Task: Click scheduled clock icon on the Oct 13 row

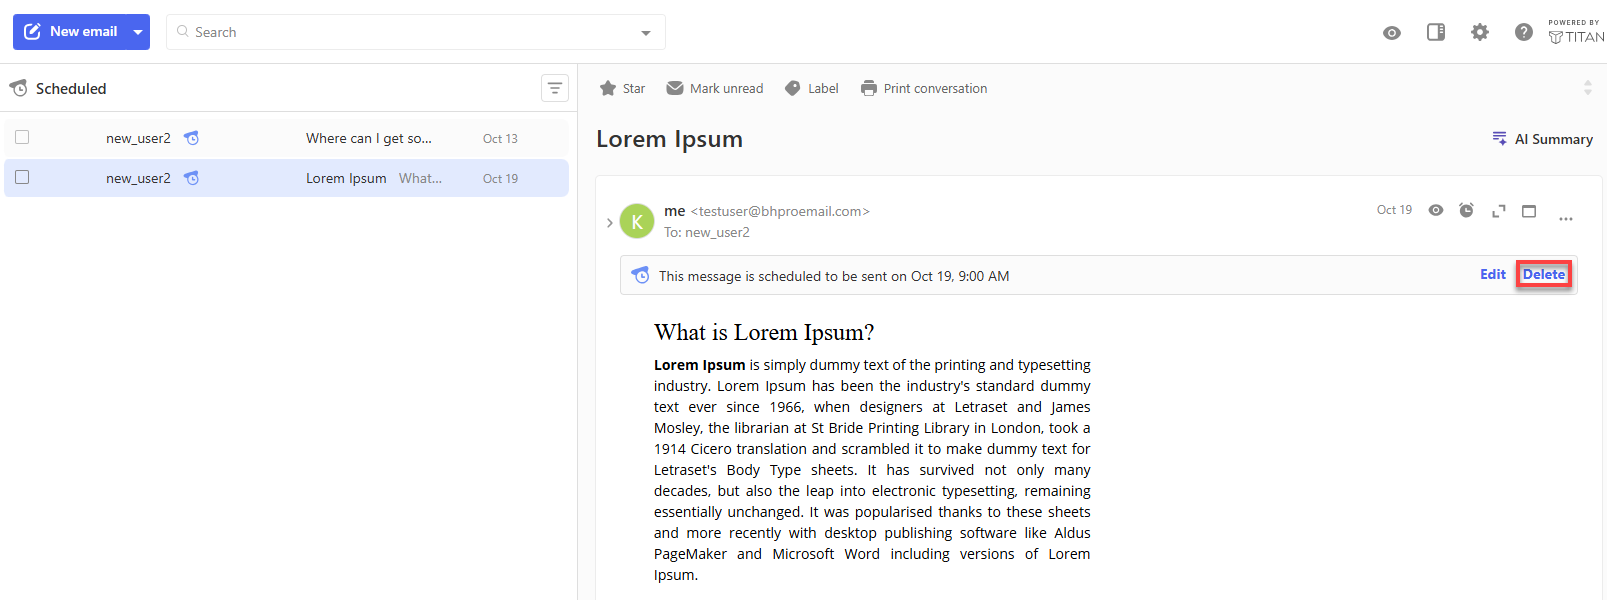Action: 191,138
